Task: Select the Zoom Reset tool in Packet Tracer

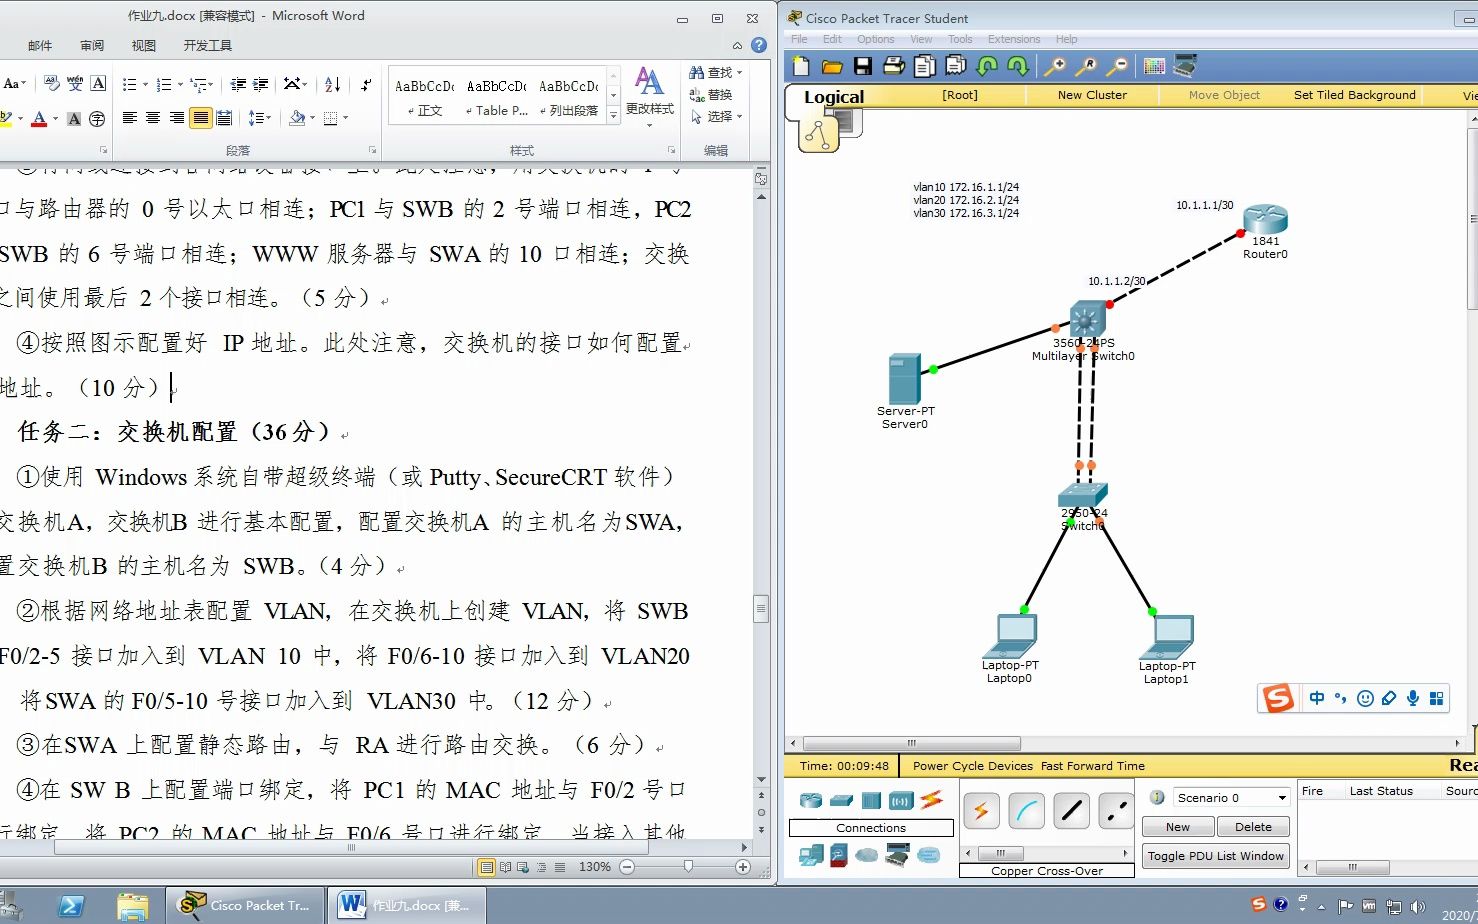Action: tap(1085, 66)
